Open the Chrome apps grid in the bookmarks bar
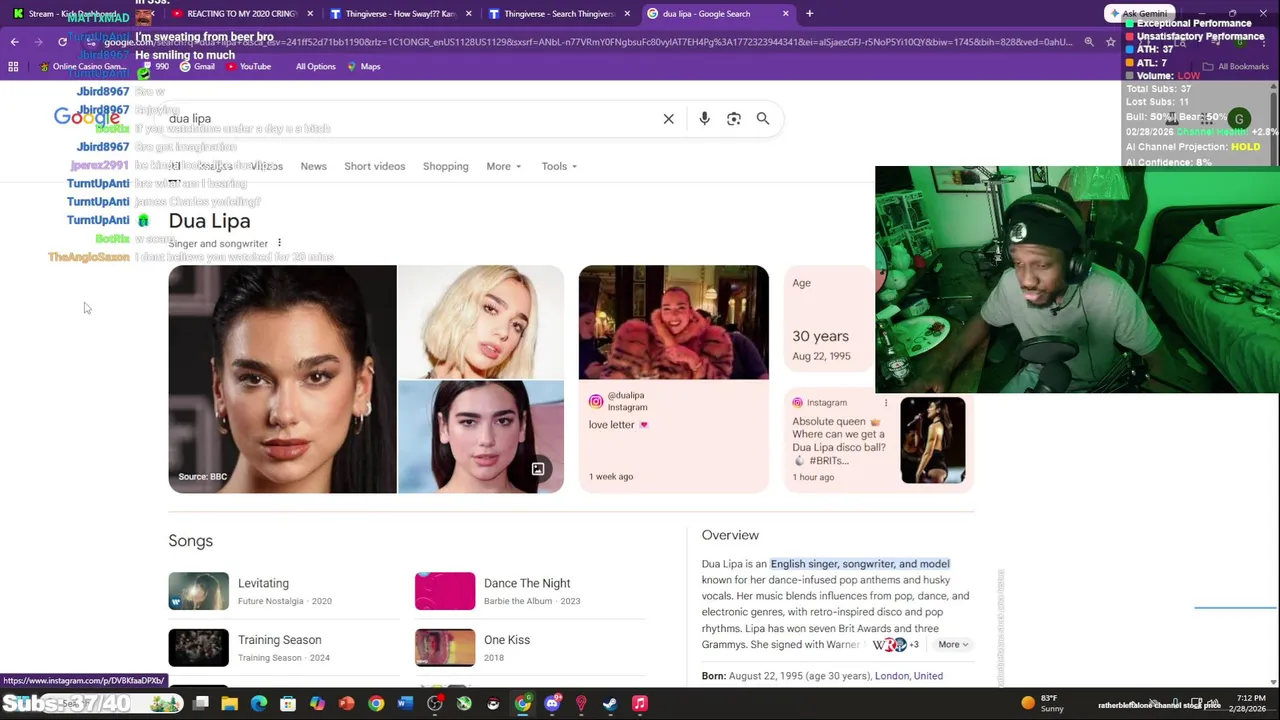This screenshot has width=1280, height=720. pyautogui.click(x=13, y=66)
